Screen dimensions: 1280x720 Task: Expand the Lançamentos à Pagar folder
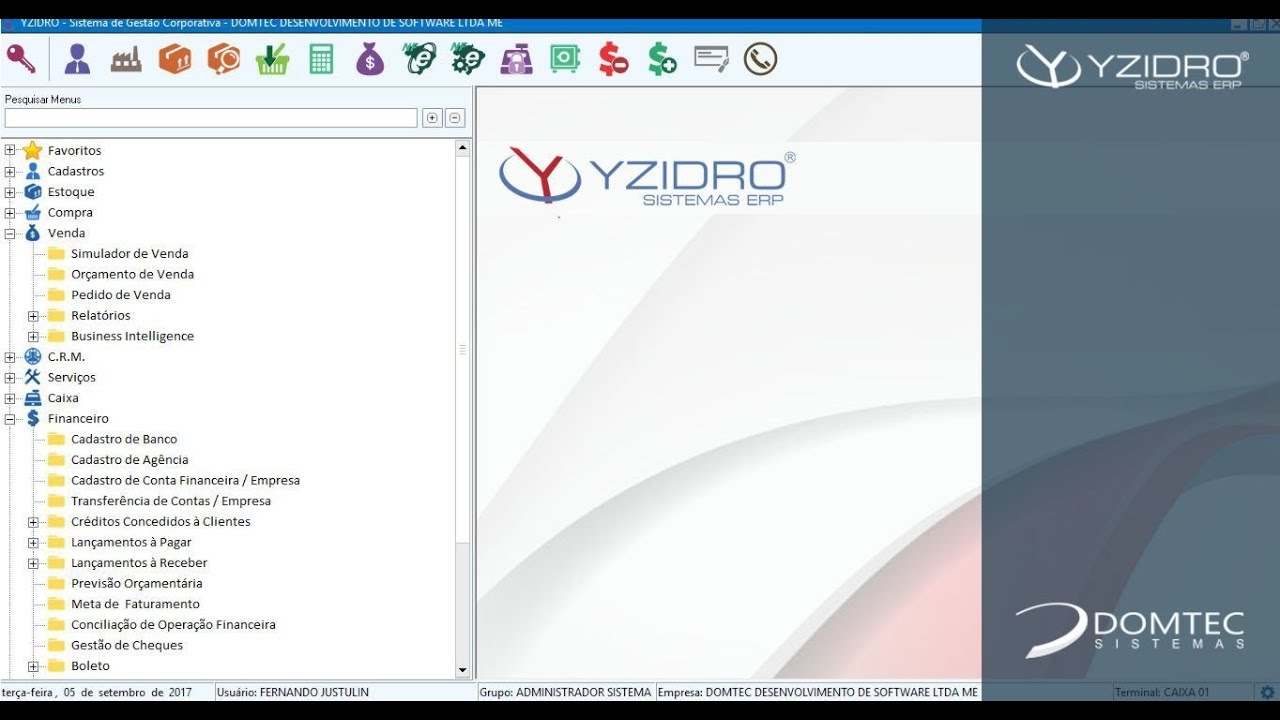click(x=33, y=543)
